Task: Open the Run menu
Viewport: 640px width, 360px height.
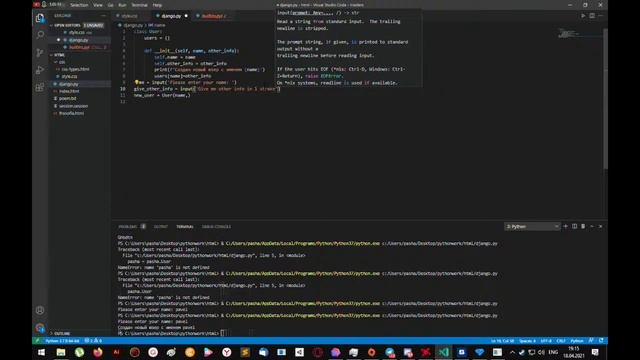Action: pyautogui.click(x=122, y=5)
